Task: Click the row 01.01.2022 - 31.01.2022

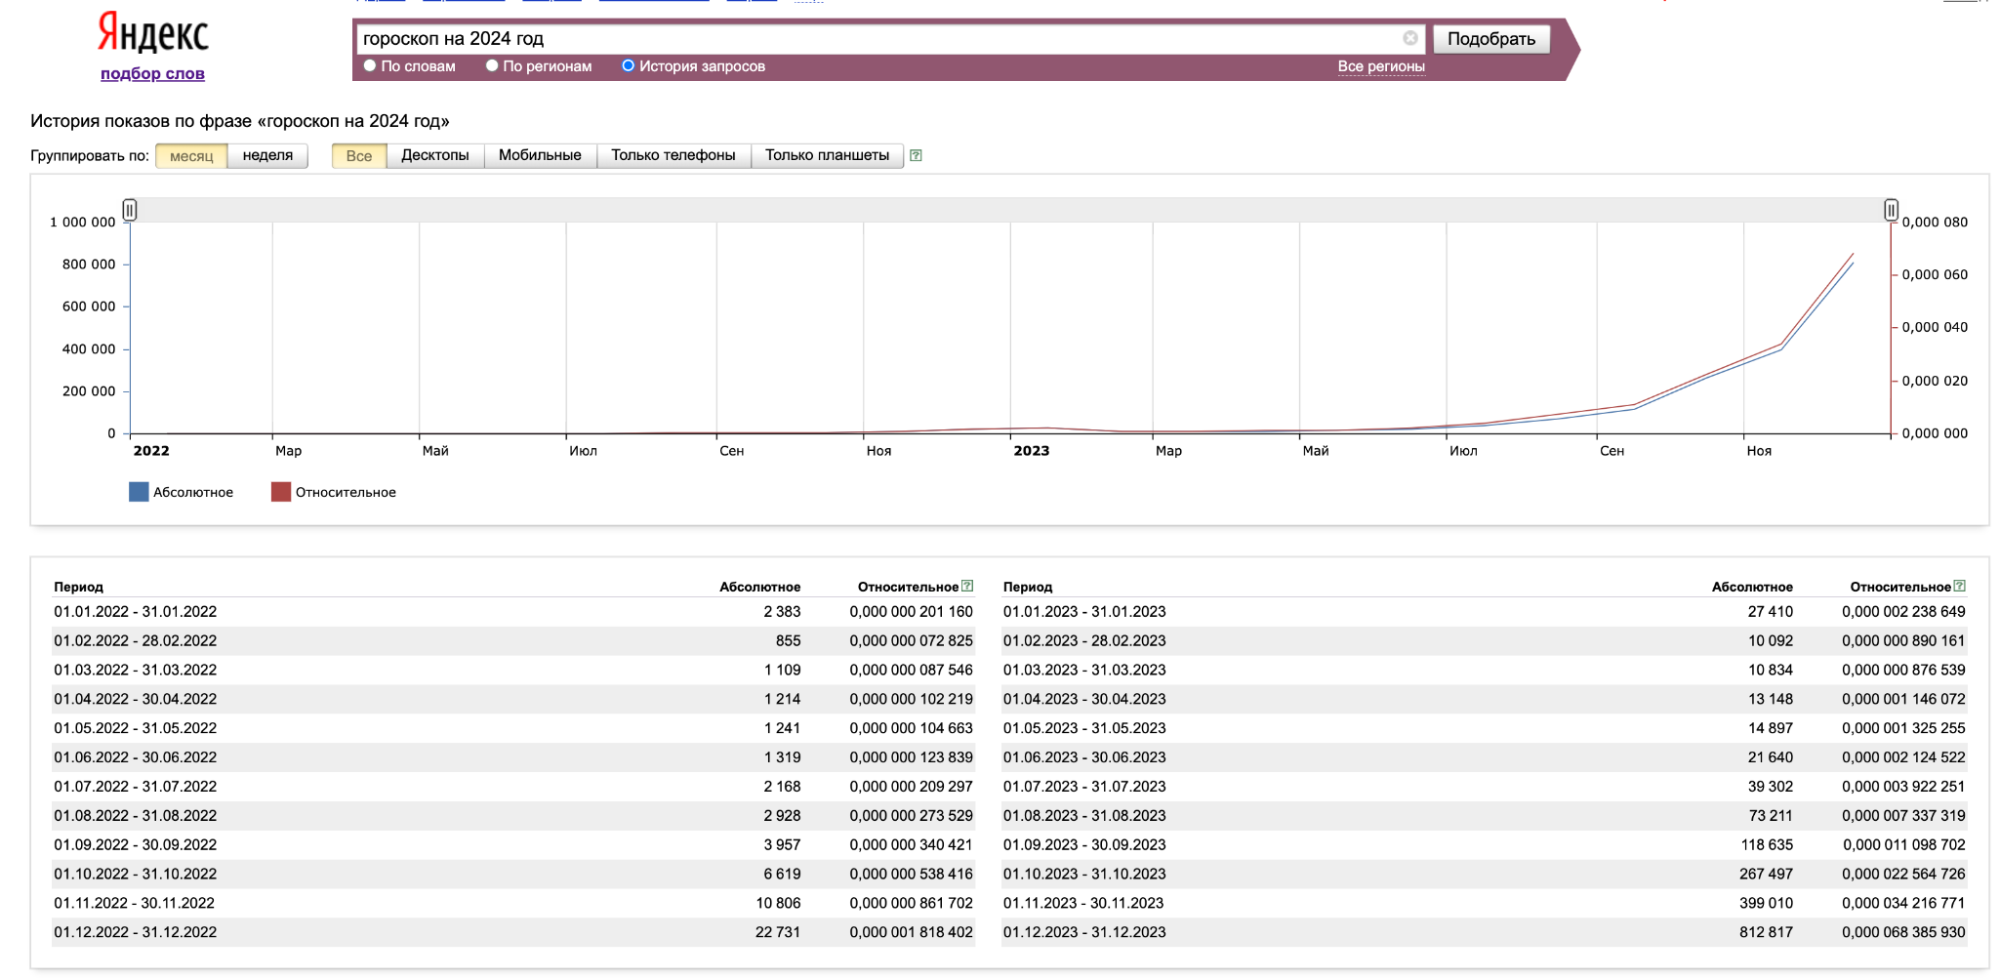Action: (513, 611)
